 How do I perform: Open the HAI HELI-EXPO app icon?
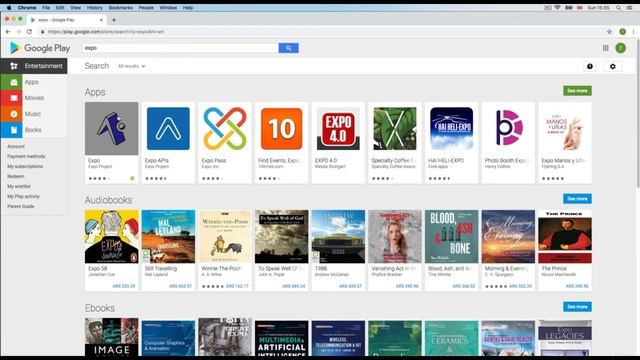pyautogui.click(x=451, y=128)
